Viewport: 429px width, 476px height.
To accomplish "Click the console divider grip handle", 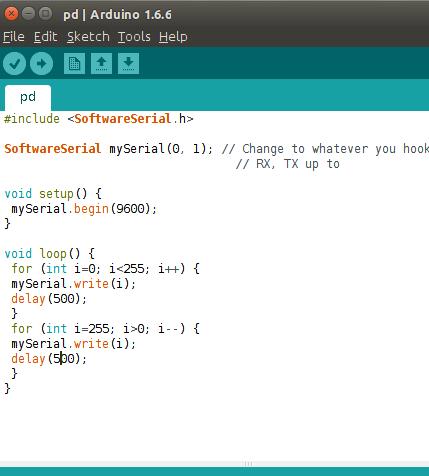I will pyautogui.click(x=248, y=464).
